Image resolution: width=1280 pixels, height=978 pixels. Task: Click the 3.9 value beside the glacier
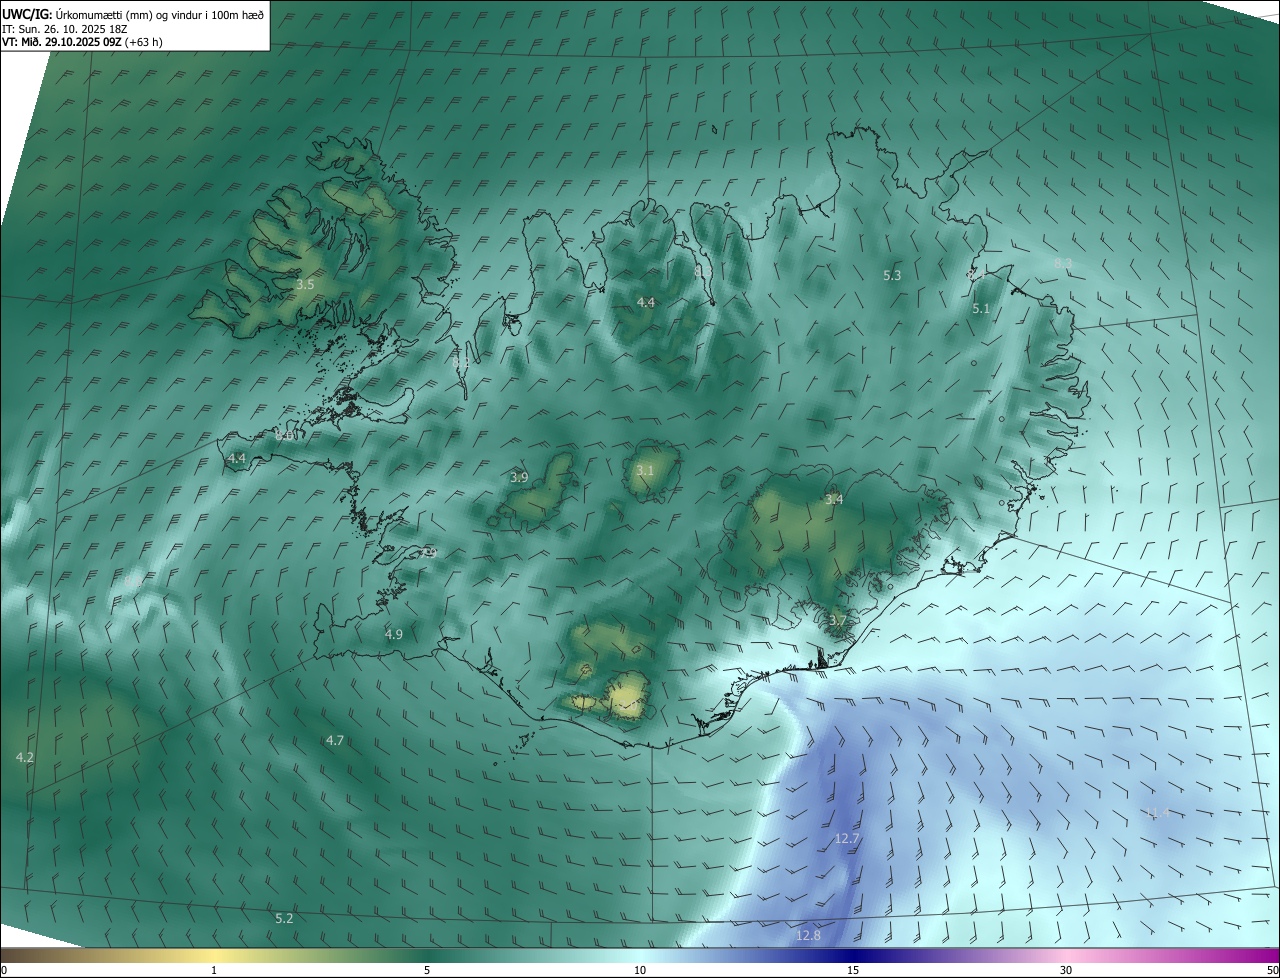point(519,478)
